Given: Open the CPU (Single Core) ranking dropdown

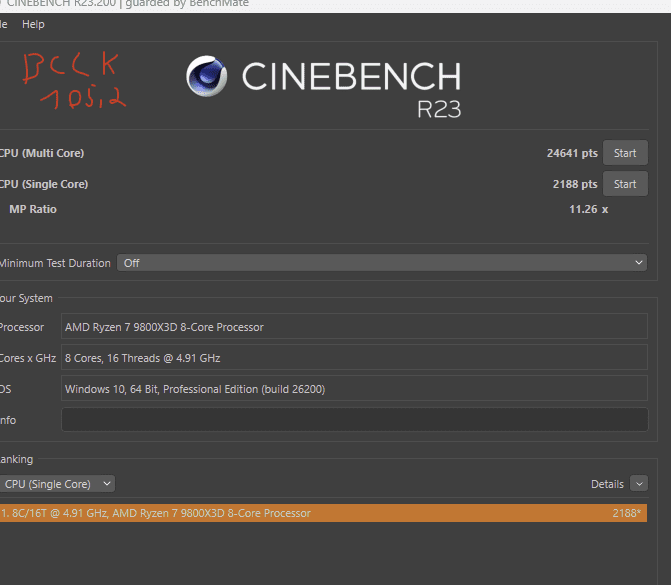Looking at the screenshot, I should tap(57, 484).
